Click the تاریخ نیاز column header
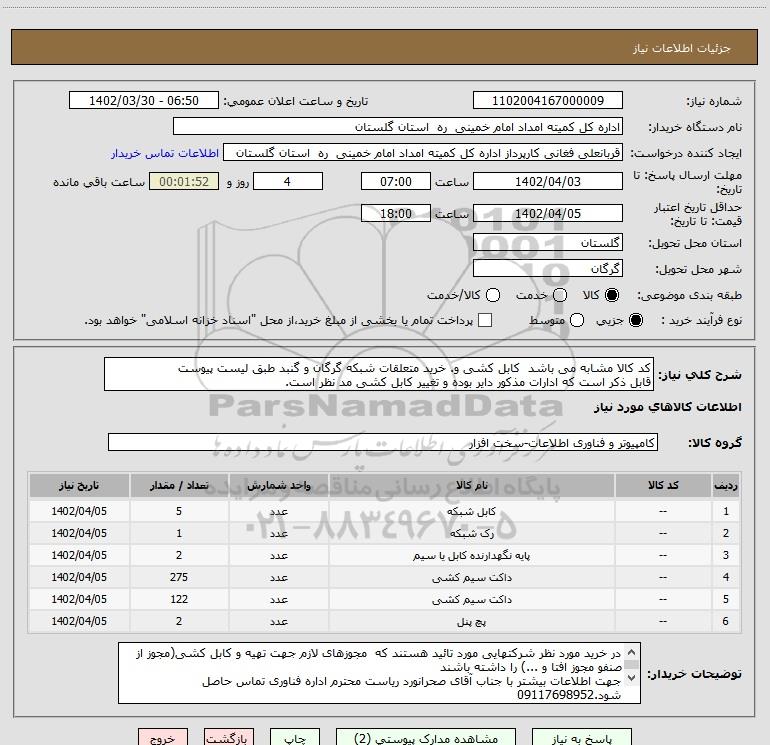Viewport: 770px width, 745px height. 79,485
